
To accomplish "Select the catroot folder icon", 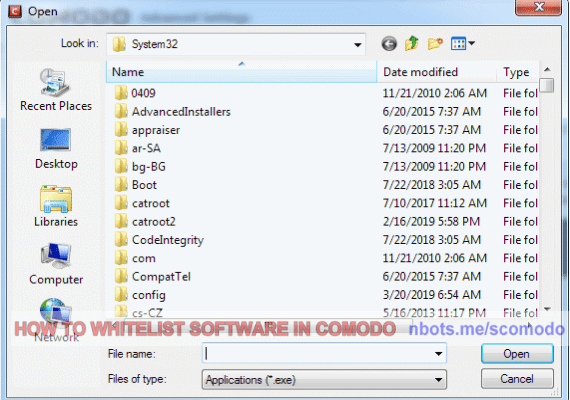I will point(121,203).
